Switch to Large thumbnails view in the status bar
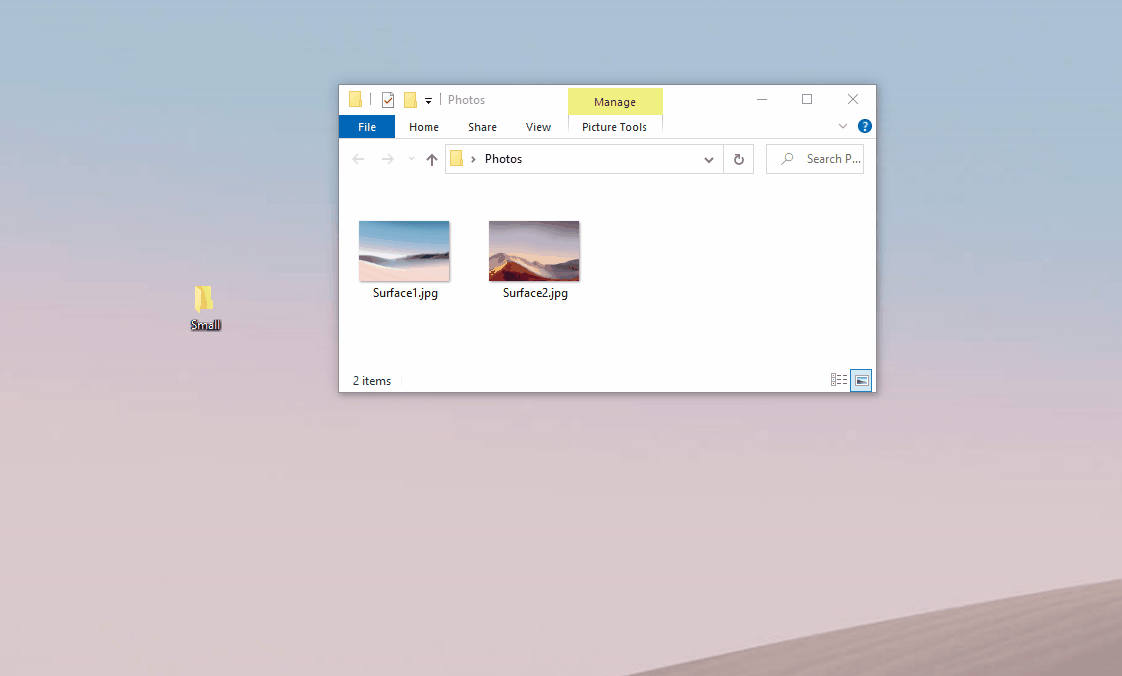Screen dimensions: 1122x676 coord(861,380)
